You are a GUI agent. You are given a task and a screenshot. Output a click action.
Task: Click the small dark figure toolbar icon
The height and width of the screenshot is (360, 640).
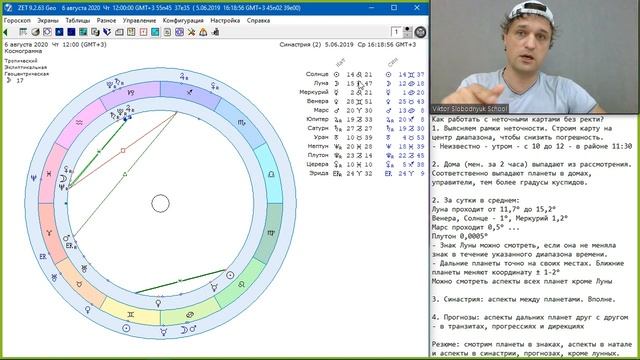[x=215, y=32]
